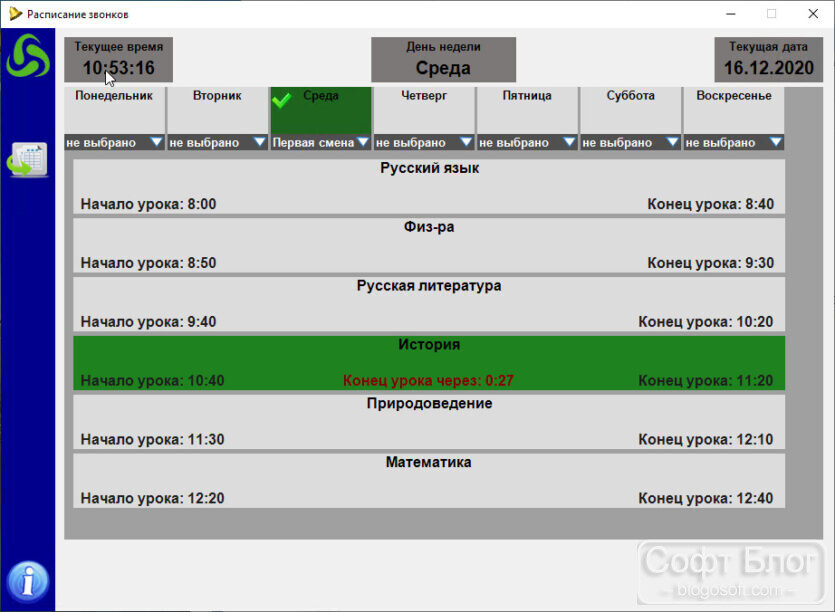Select the Пятница day tab
Image resolution: width=835 pixels, height=612 pixels.
click(527, 111)
